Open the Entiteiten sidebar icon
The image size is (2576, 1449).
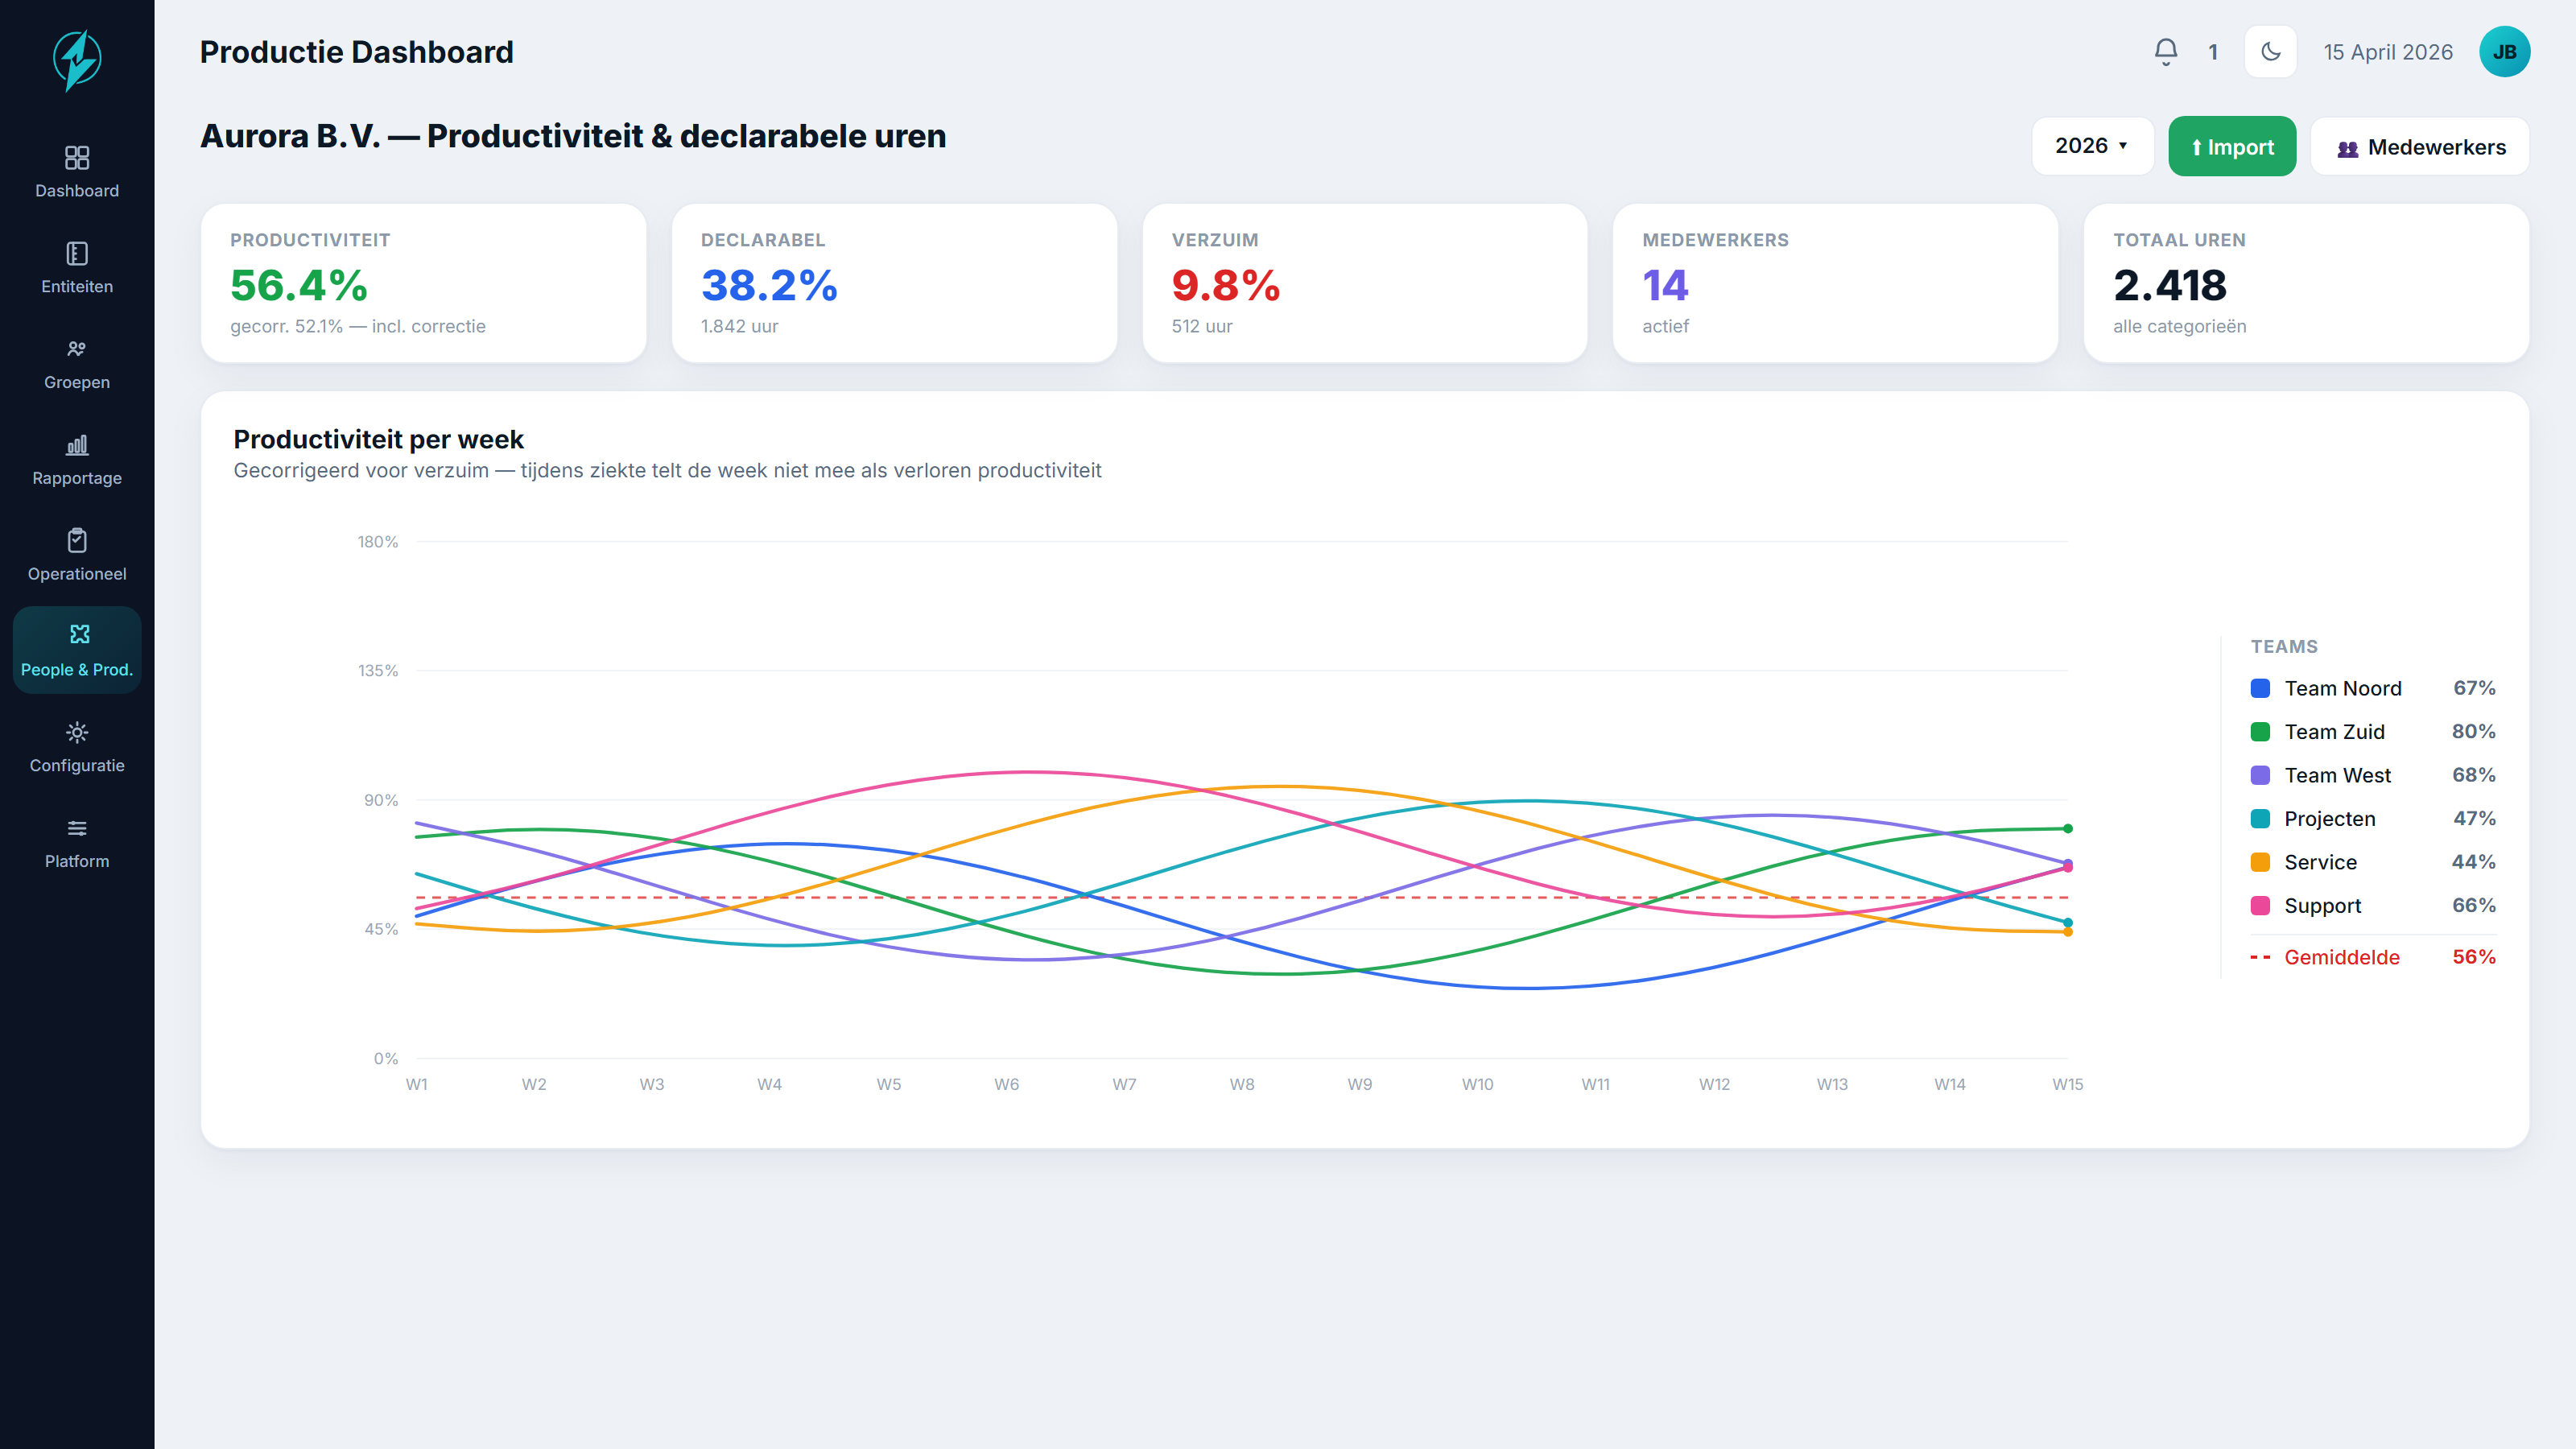coord(77,254)
